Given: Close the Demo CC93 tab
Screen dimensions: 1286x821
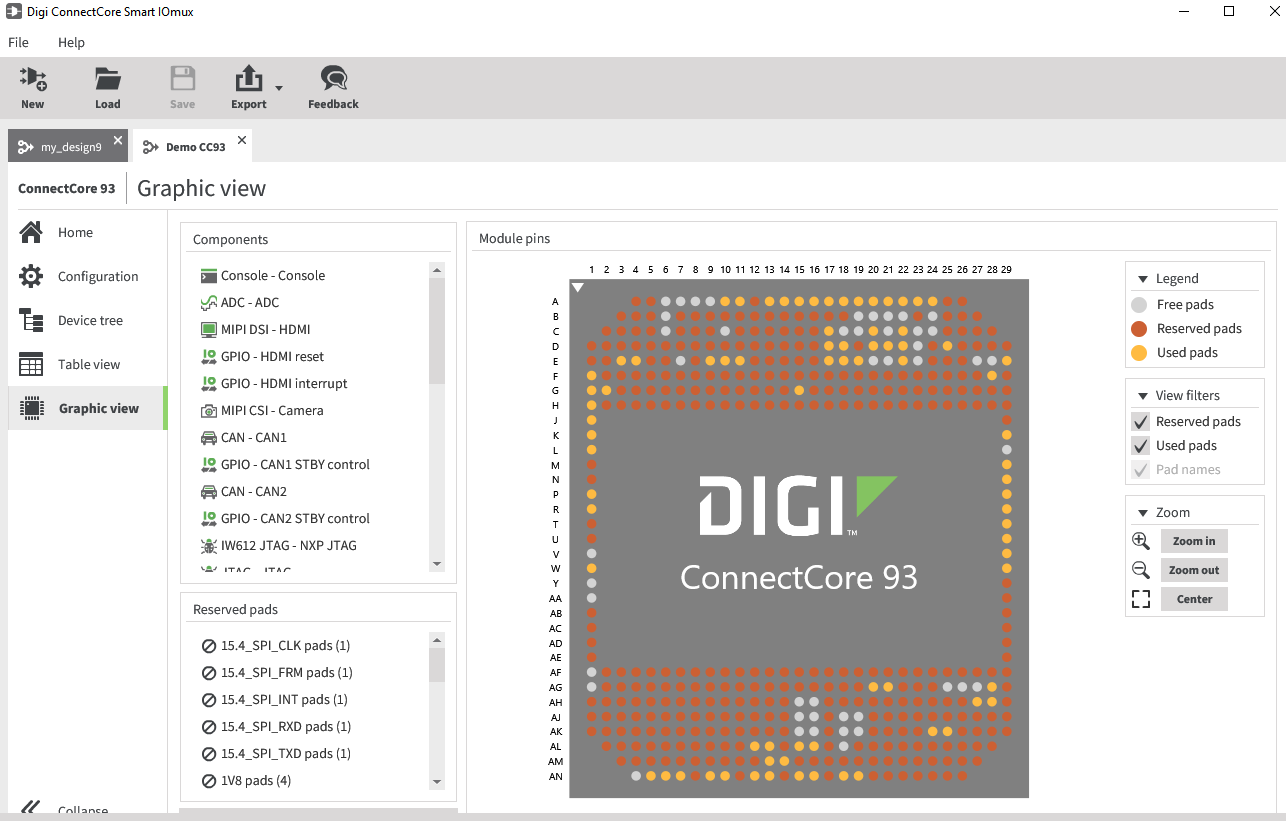Looking at the screenshot, I should pyautogui.click(x=242, y=140).
